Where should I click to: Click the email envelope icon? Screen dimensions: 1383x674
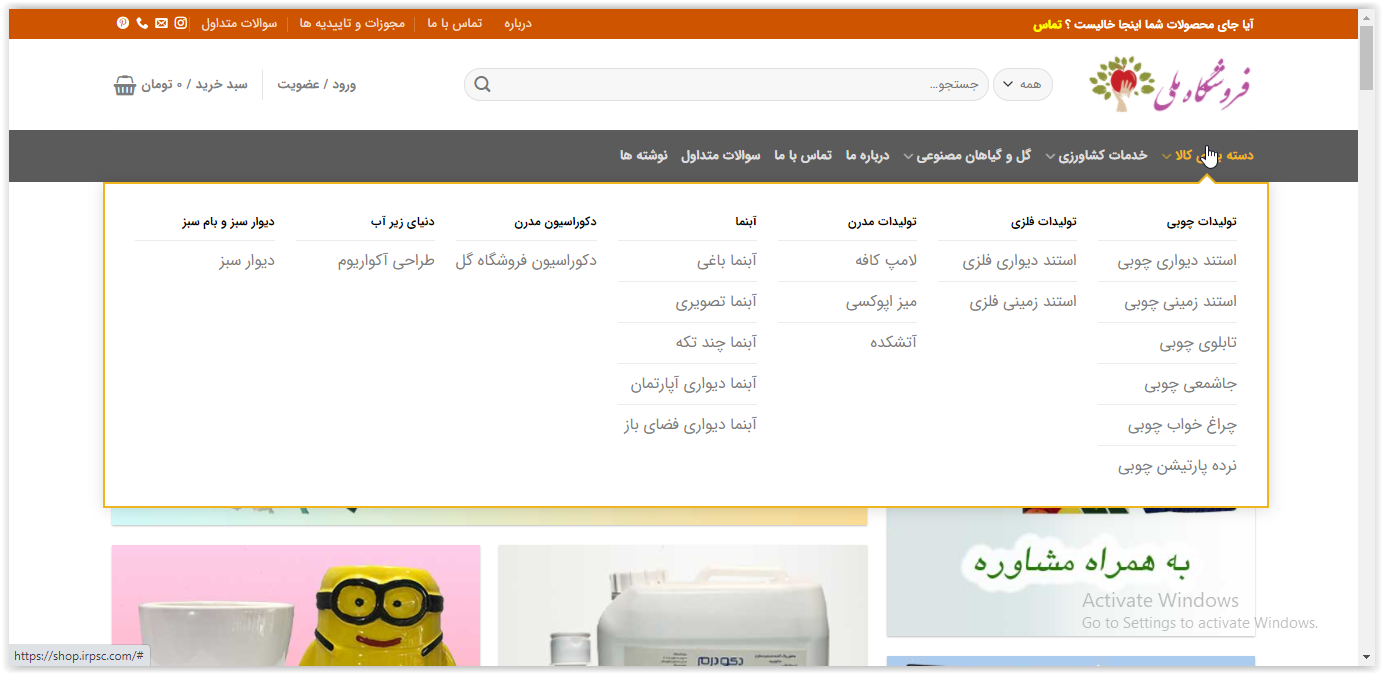click(x=161, y=23)
